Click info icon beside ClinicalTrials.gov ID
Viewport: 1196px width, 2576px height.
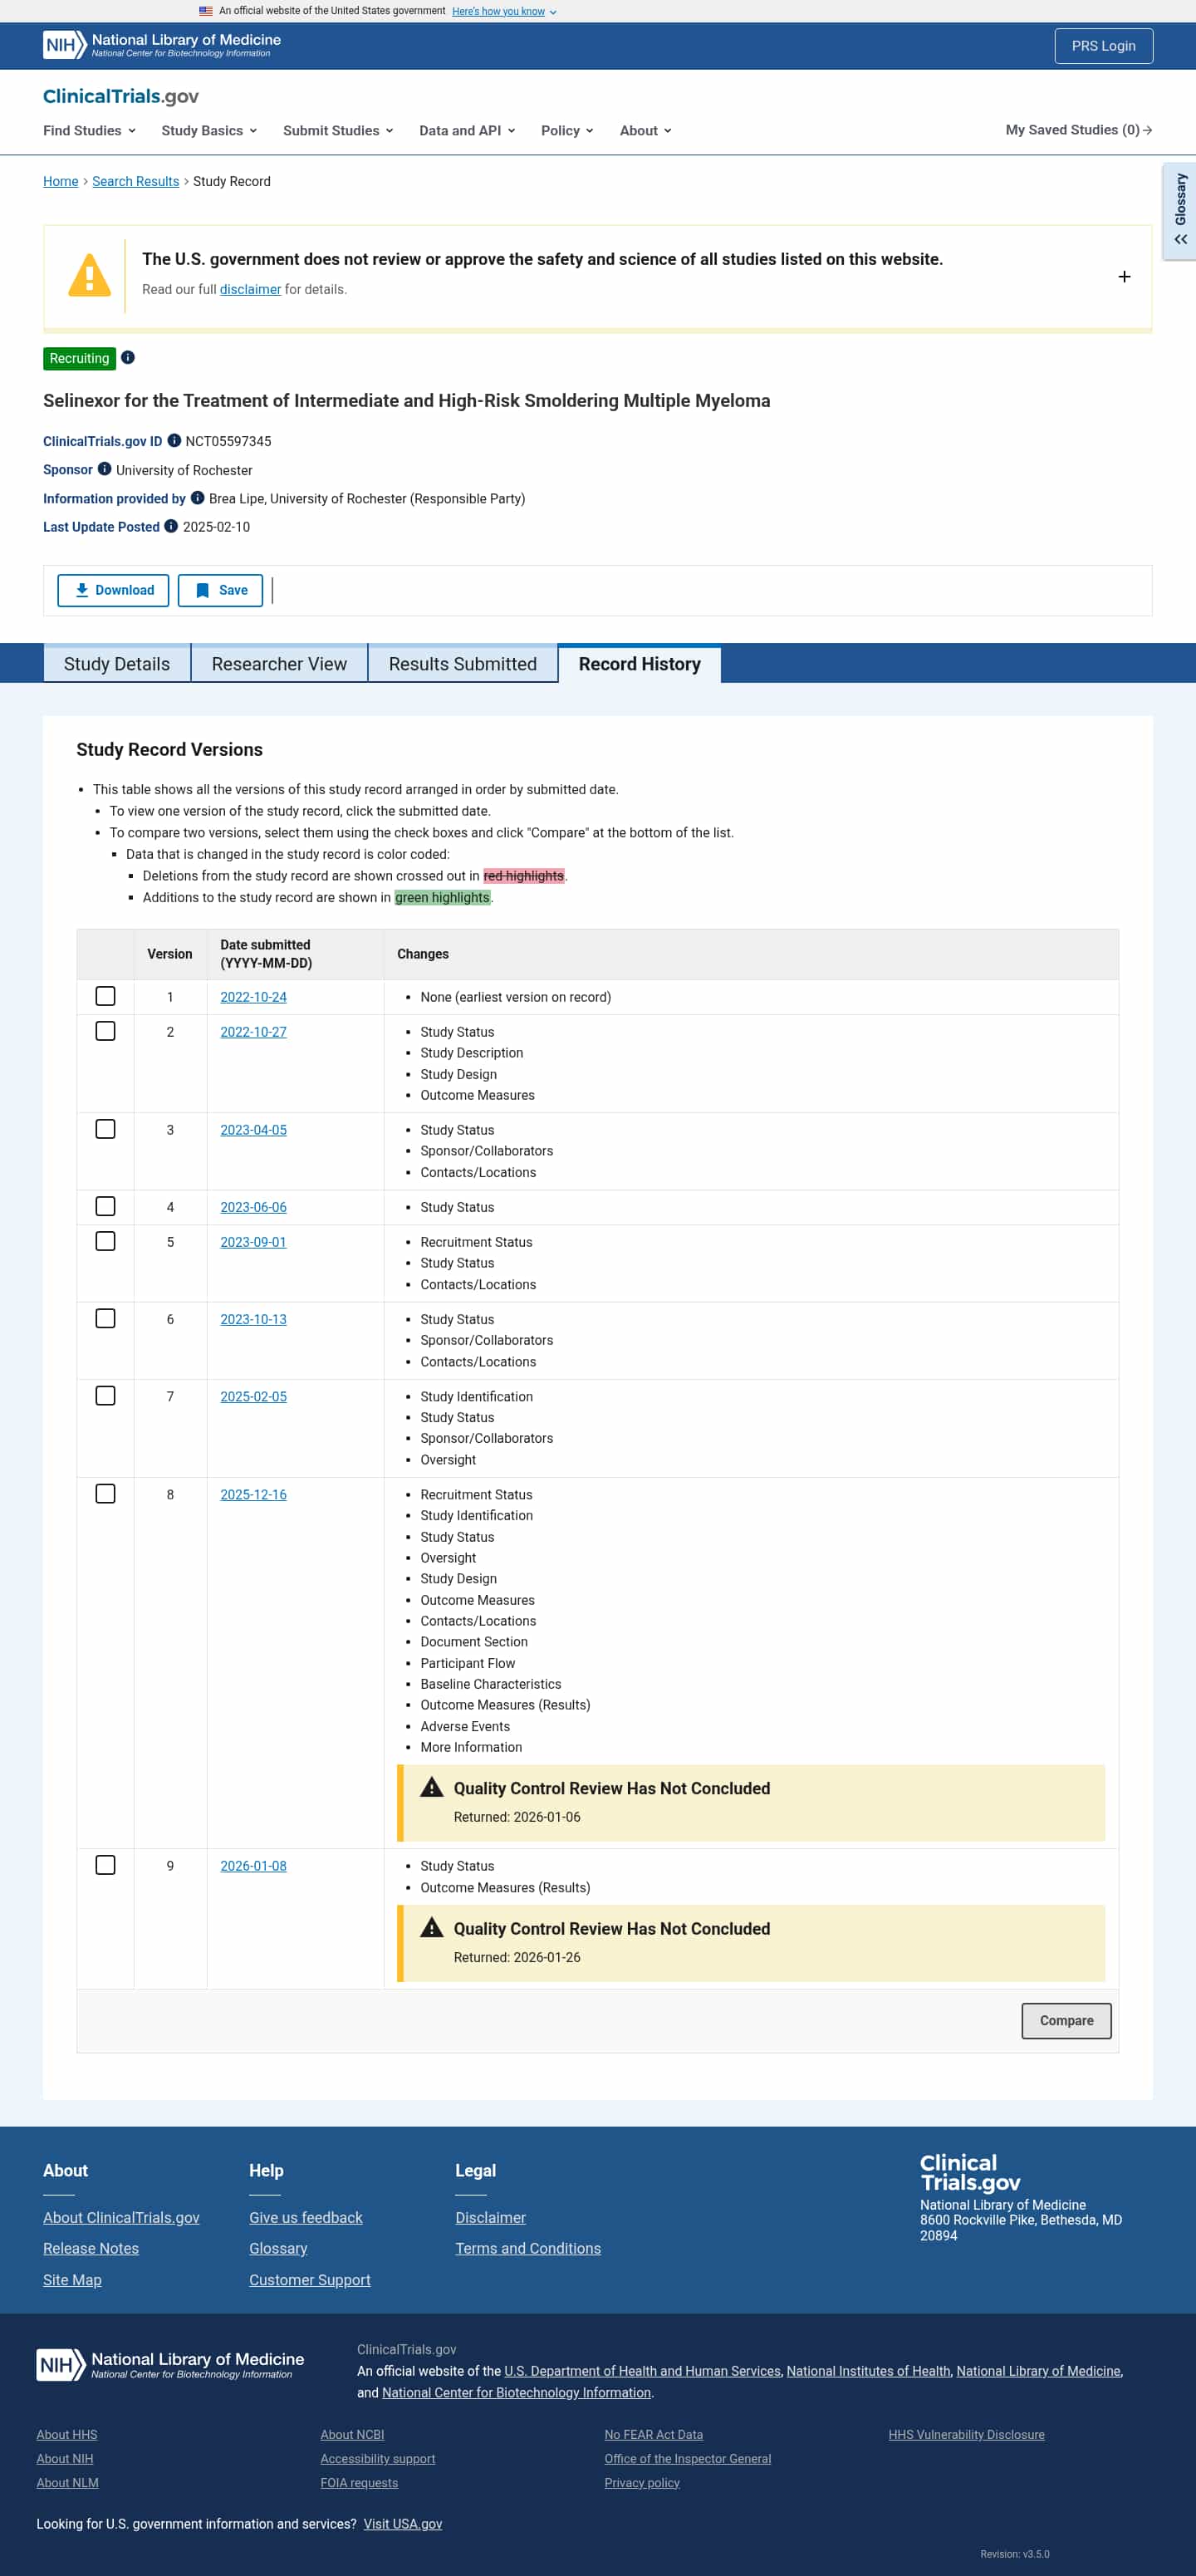[x=174, y=441]
